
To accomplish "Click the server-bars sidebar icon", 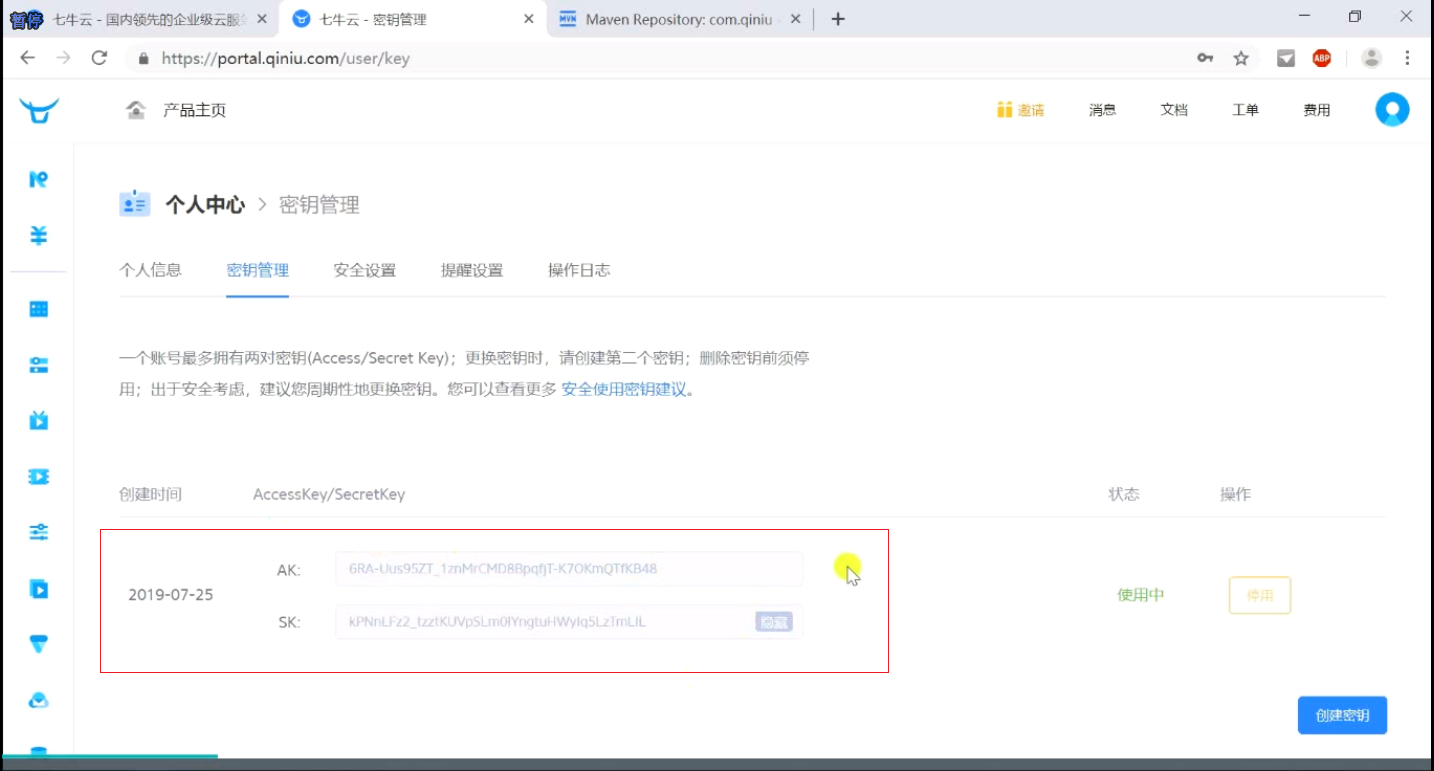I will 39,365.
